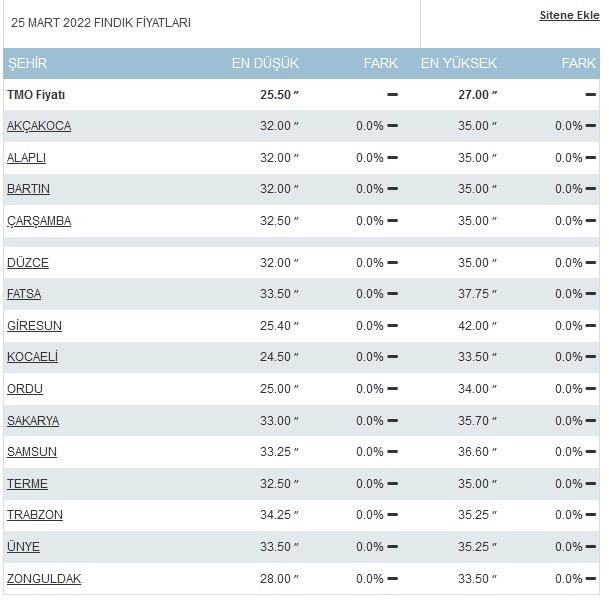Click the EN YÜKSEK column header
The width and height of the screenshot is (609, 607).
459,63
